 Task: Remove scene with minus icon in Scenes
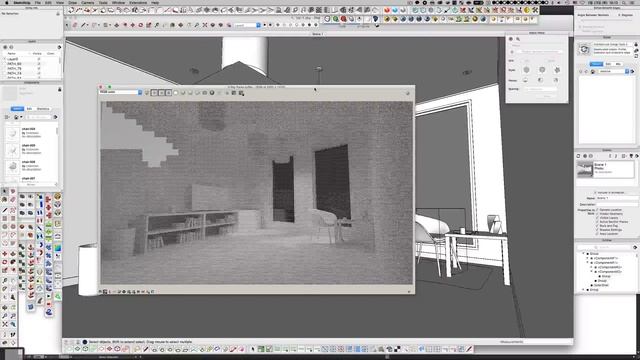[x=591, y=156]
